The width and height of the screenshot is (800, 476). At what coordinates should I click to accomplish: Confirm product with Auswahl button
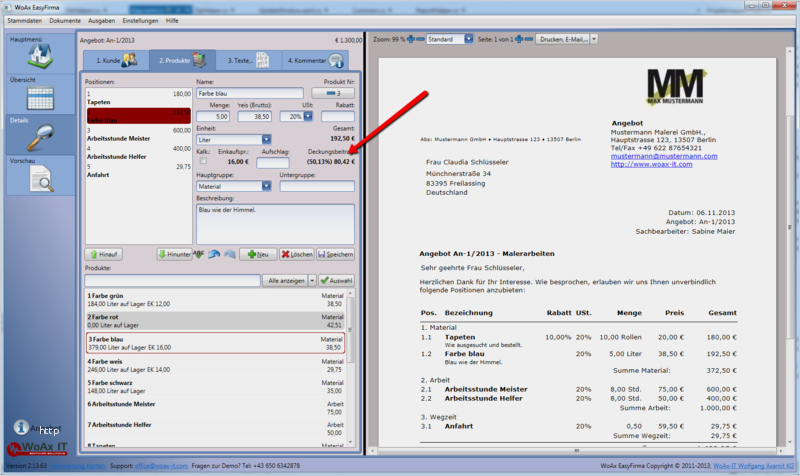(336, 281)
